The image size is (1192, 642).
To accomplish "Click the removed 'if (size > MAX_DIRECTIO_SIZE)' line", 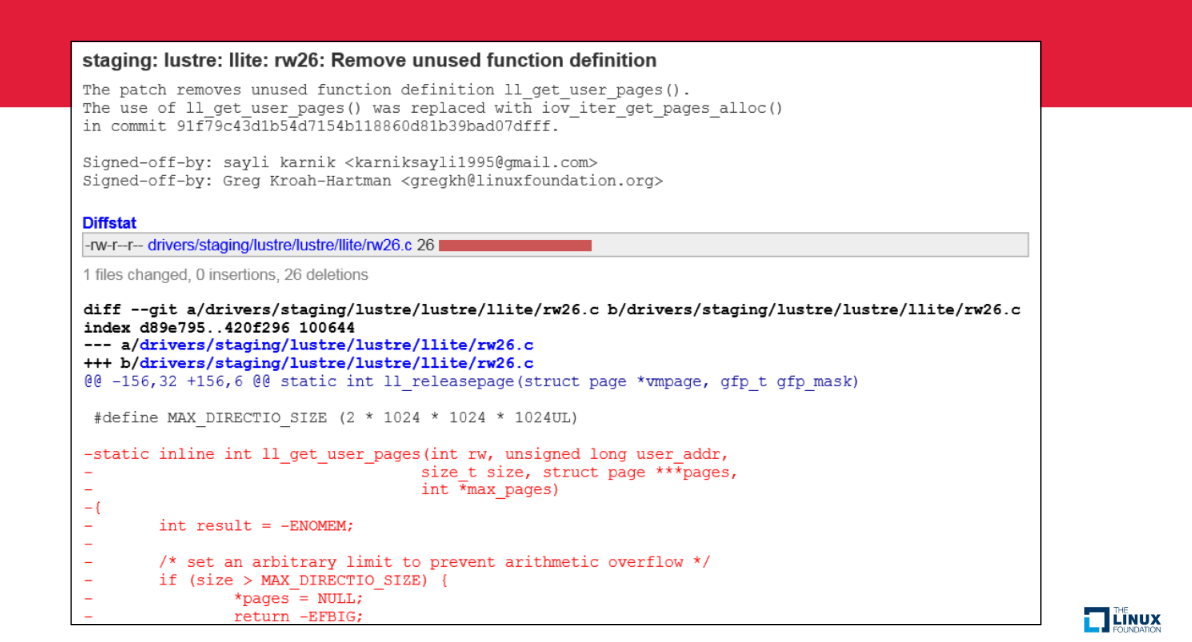I will tap(265, 580).
